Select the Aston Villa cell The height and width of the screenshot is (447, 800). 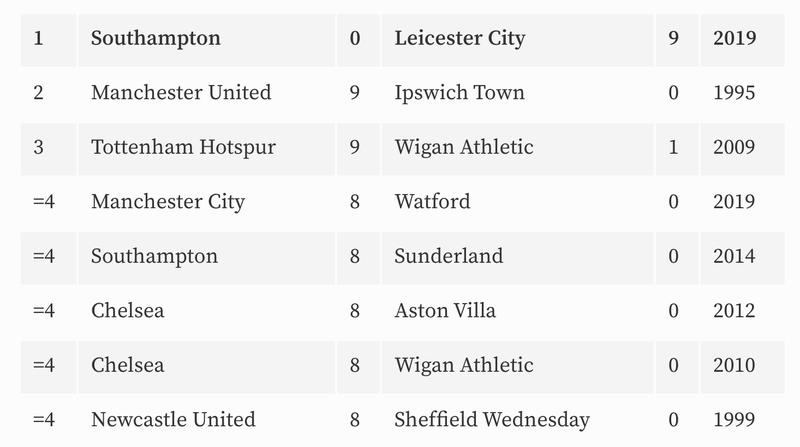tap(517, 312)
